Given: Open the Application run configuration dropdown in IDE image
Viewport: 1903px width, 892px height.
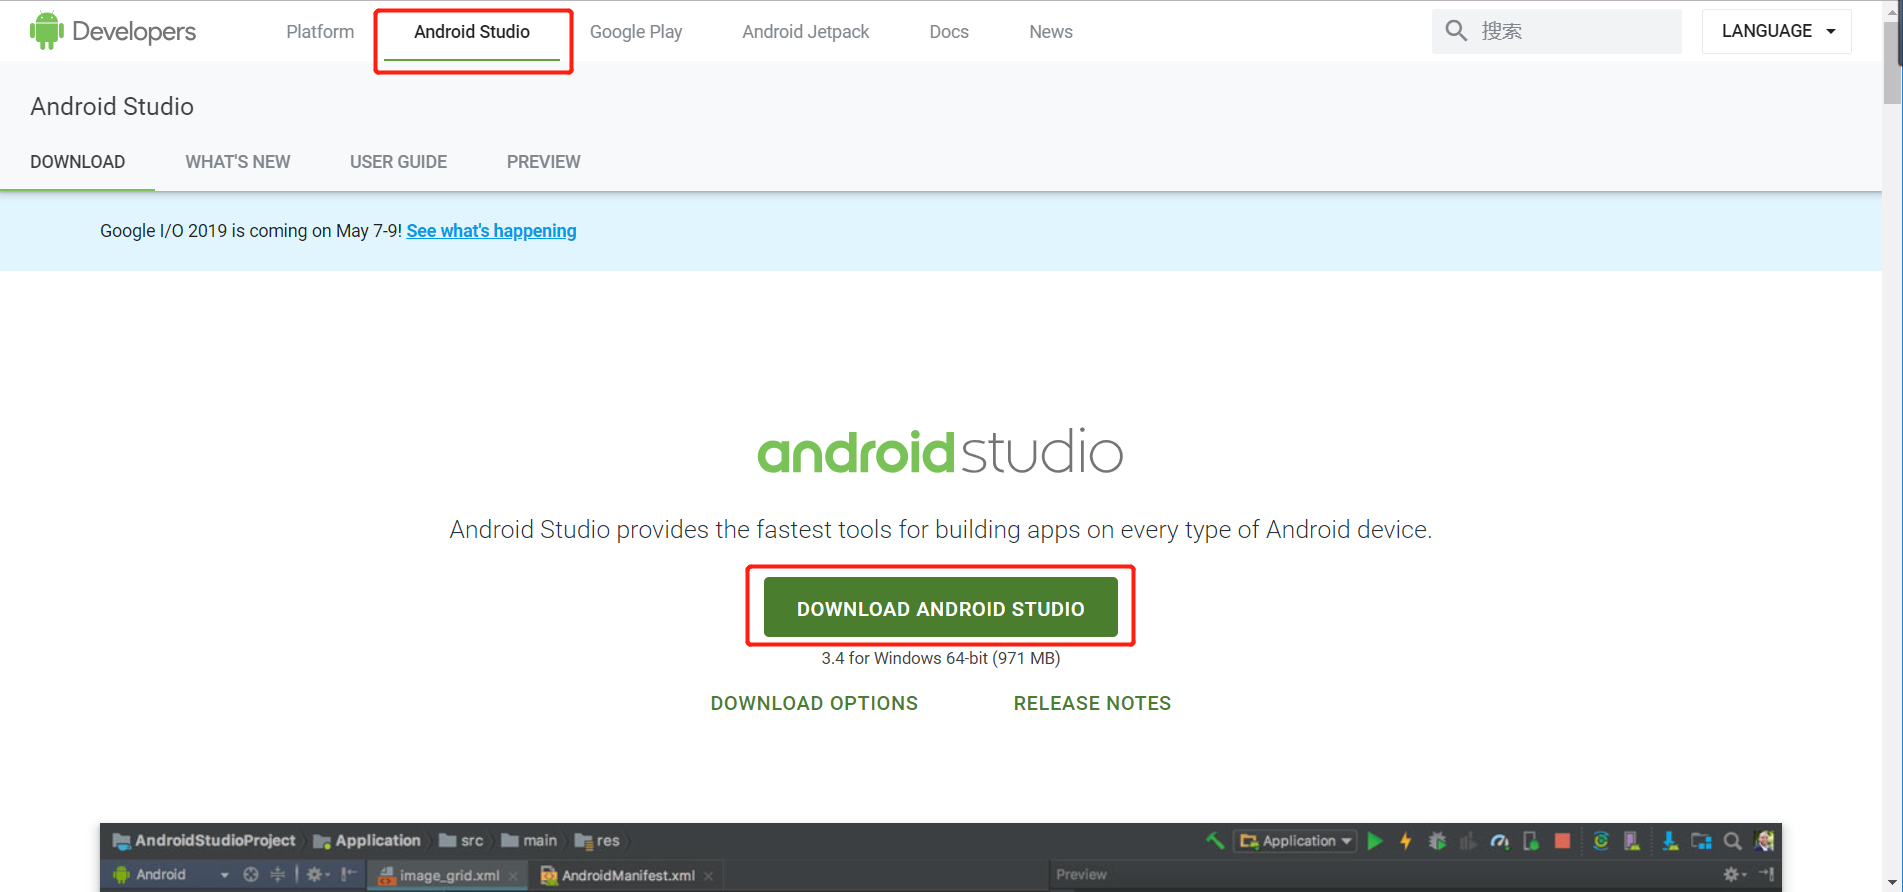Looking at the screenshot, I should [1295, 841].
